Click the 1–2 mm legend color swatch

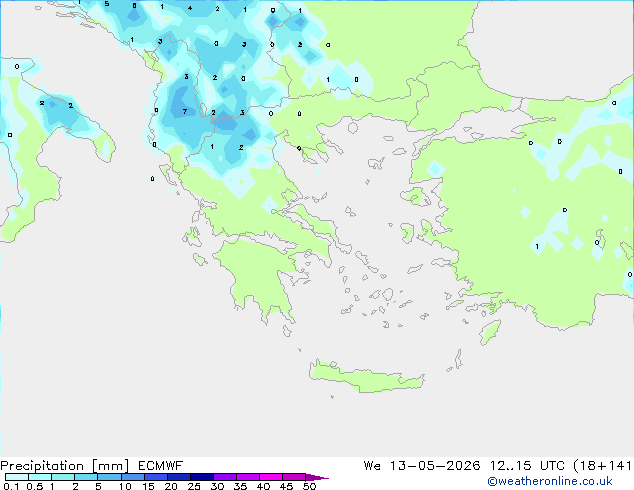(63, 477)
